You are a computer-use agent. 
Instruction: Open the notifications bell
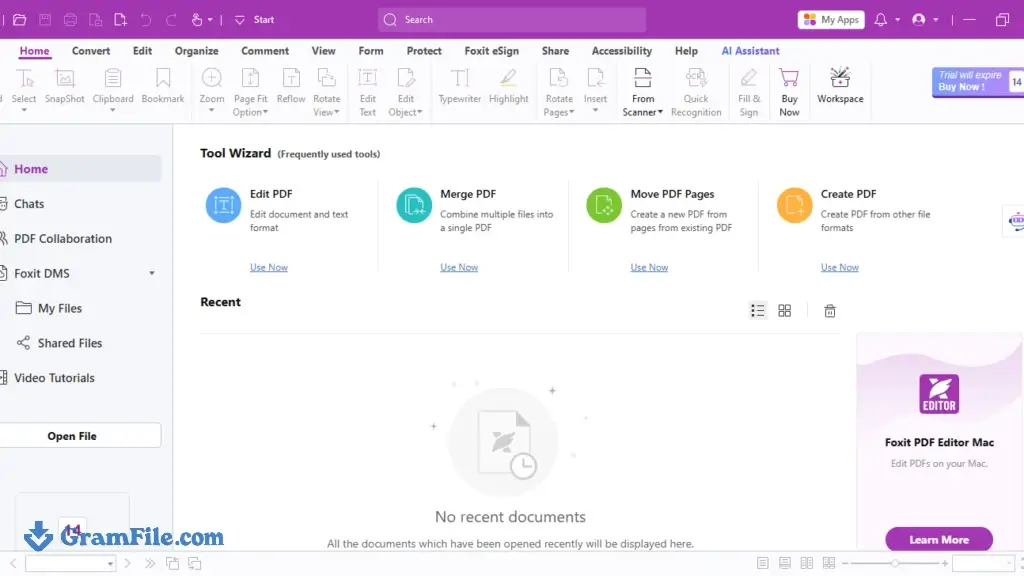880,20
